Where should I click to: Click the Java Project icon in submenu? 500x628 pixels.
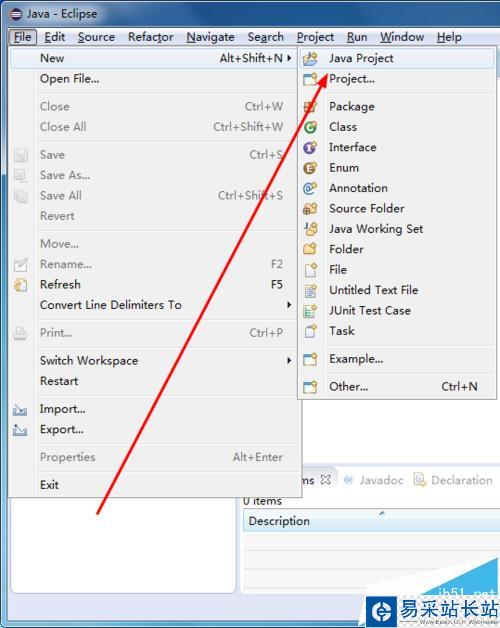coord(310,58)
